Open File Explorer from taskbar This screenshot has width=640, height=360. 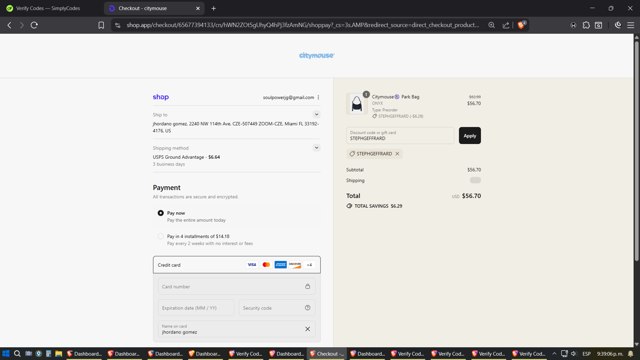coord(59,353)
